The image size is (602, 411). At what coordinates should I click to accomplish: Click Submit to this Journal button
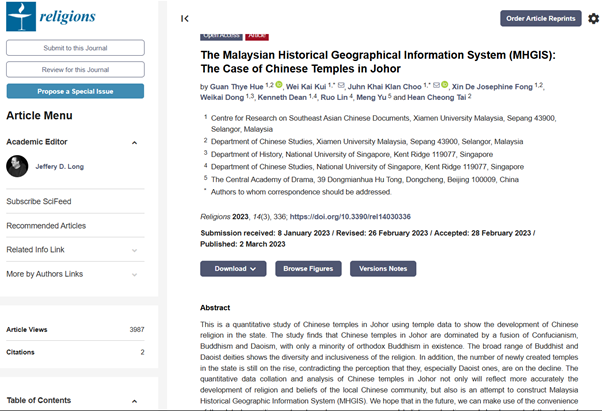[x=75, y=48]
